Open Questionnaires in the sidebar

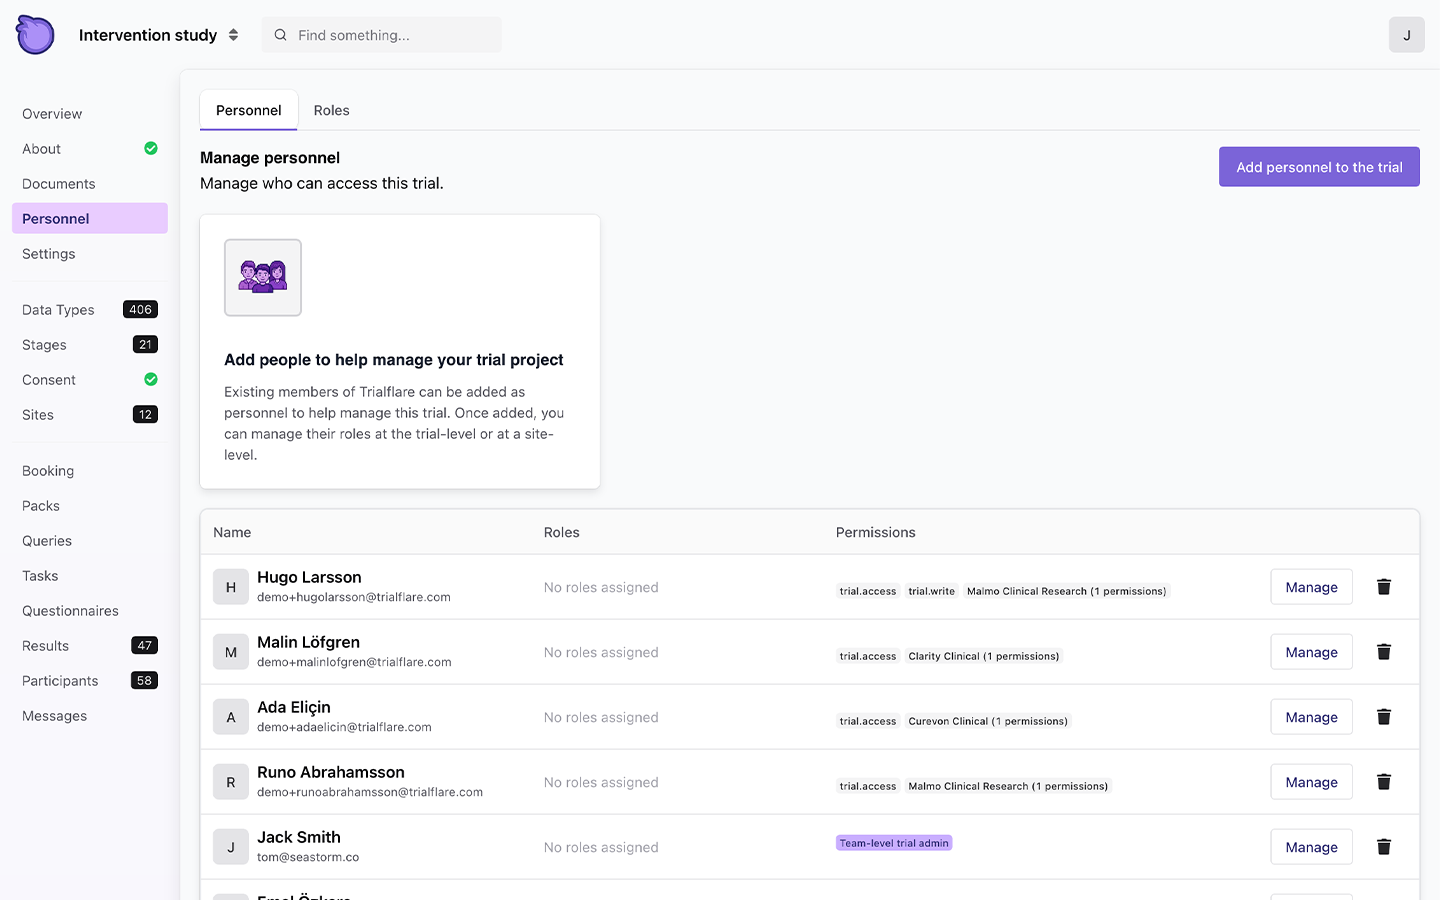(90, 611)
